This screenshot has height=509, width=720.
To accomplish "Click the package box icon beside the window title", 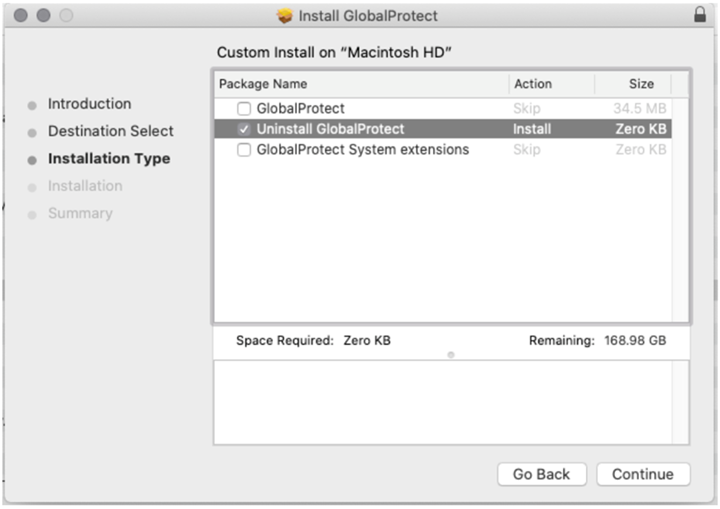I will pos(285,16).
